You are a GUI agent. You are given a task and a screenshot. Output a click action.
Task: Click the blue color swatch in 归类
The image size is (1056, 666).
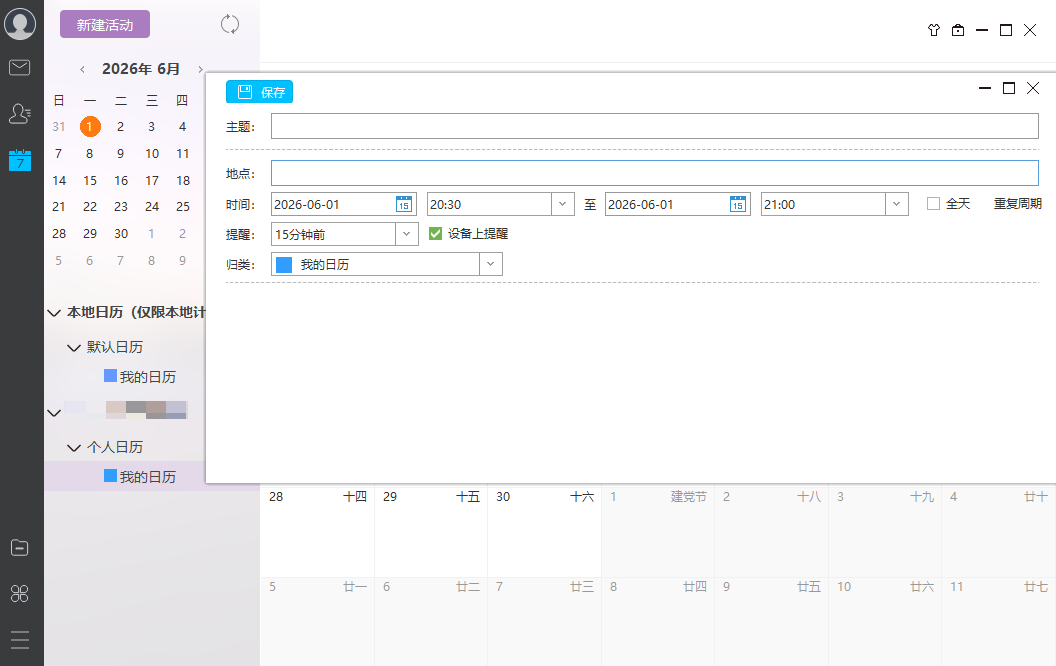point(284,265)
